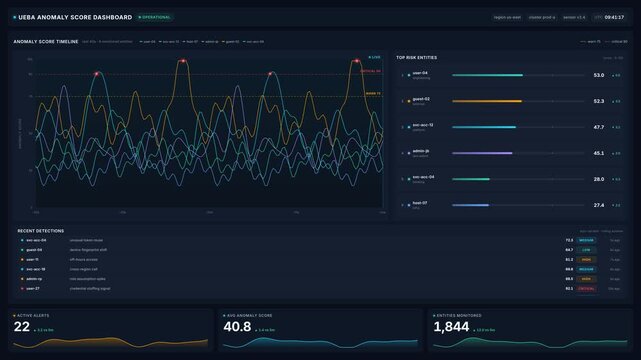The height and width of the screenshot is (360, 641).
Task: Open the admin-cy detection row
Action: (x=321, y=279)
